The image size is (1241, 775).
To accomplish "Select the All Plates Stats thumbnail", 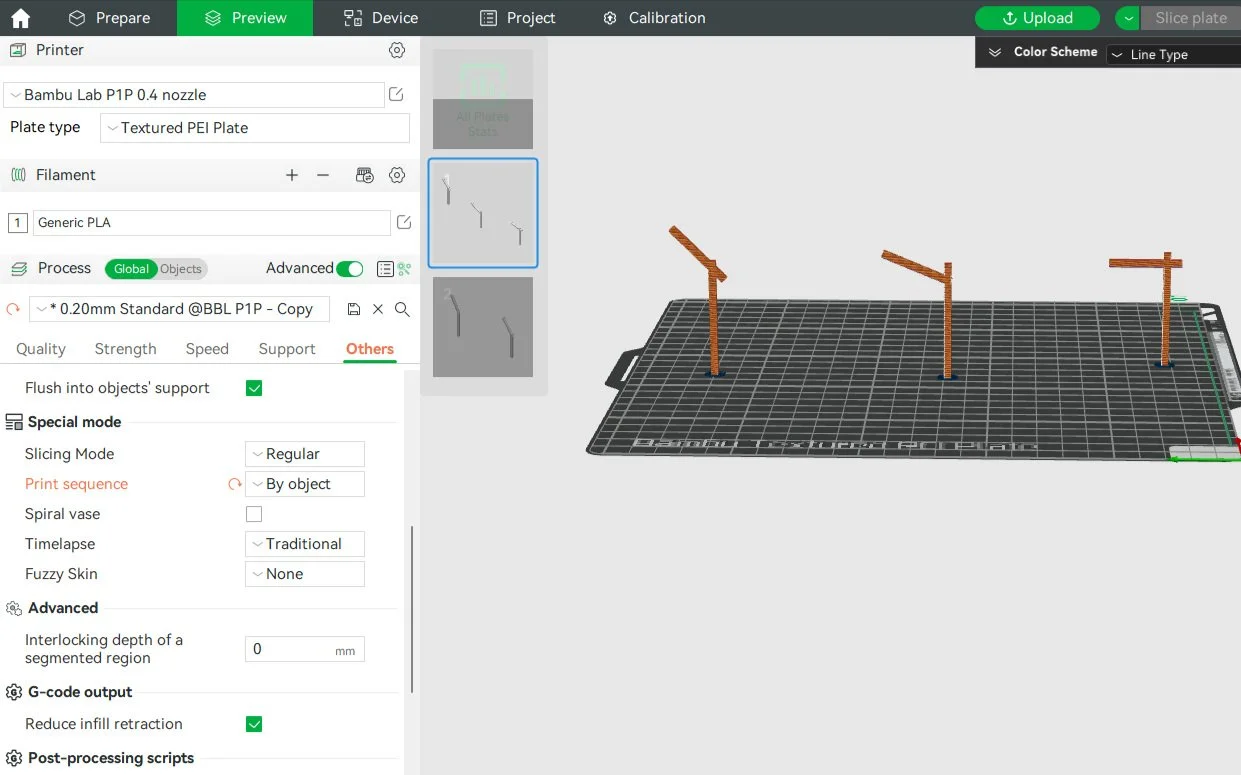I will pos(483,100).
